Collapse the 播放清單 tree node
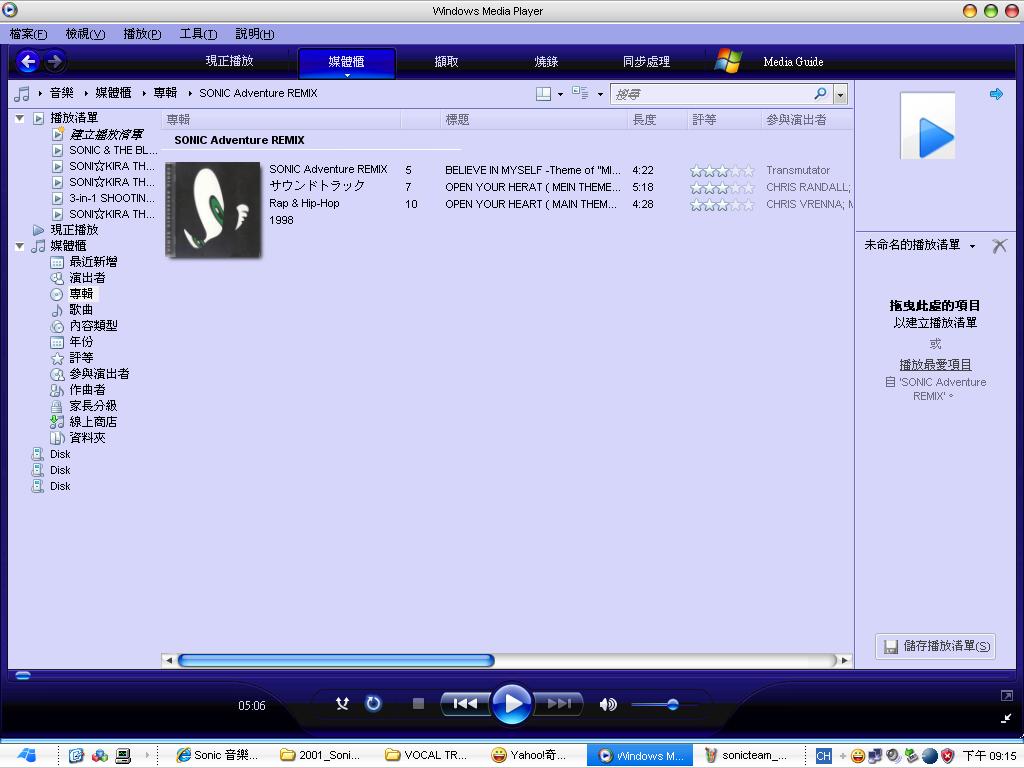This screenshot has height=768, width=1024. click(19, 118)
